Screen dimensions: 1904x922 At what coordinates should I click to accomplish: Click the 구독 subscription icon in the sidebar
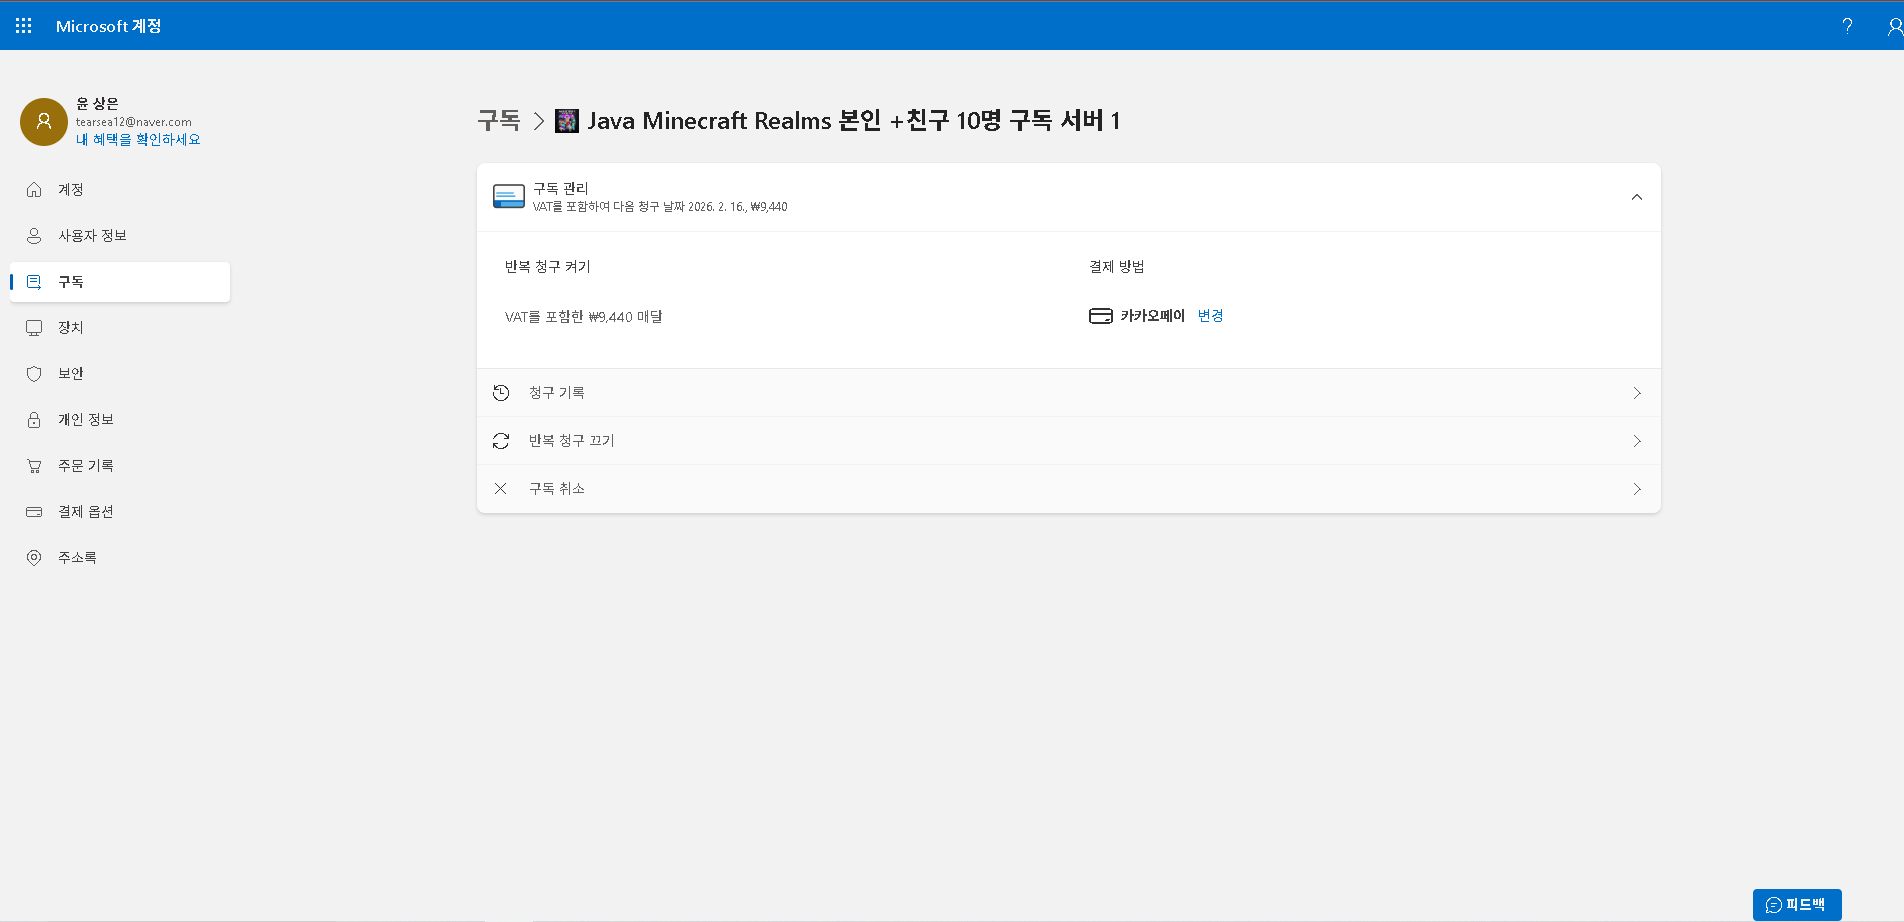pos(34,282)
